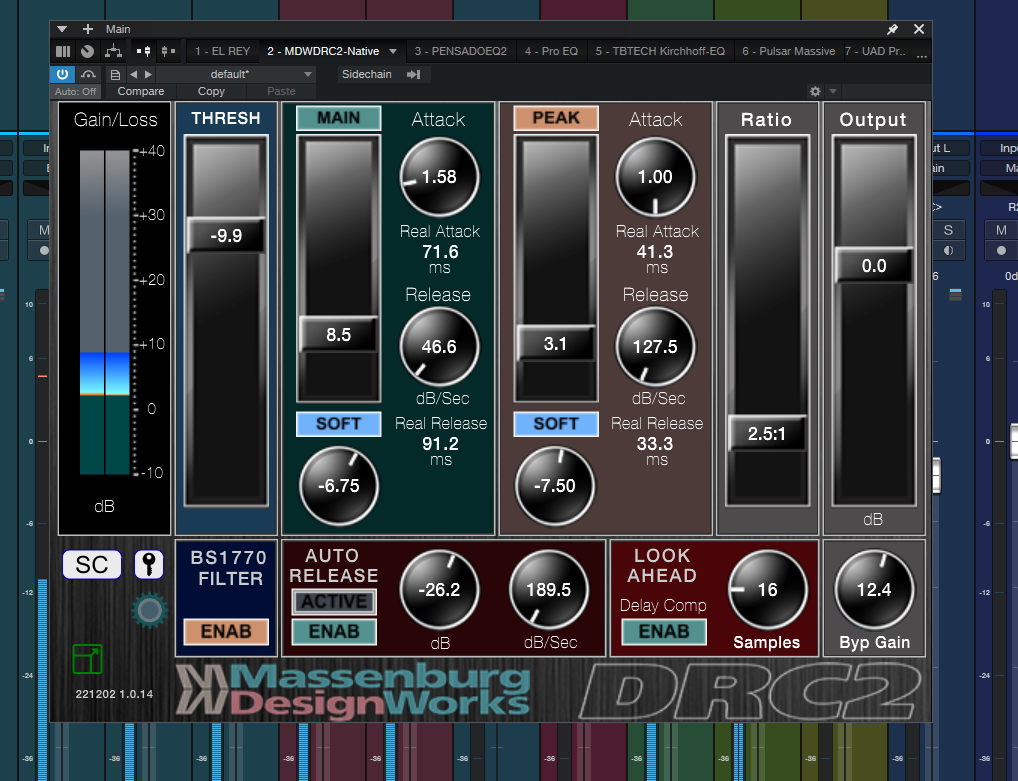Toggle the plugin power bypass button

[63, 74]
